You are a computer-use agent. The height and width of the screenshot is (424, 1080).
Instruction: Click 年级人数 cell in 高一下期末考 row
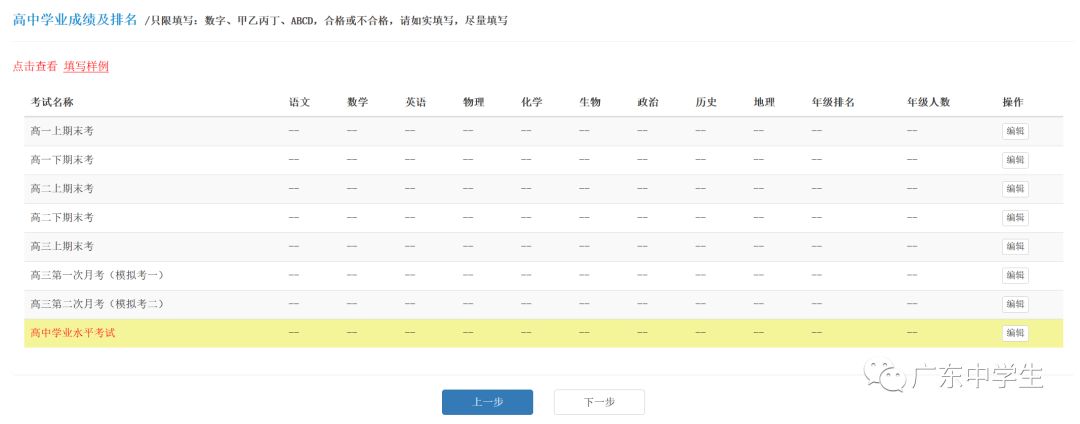(912, 160)
